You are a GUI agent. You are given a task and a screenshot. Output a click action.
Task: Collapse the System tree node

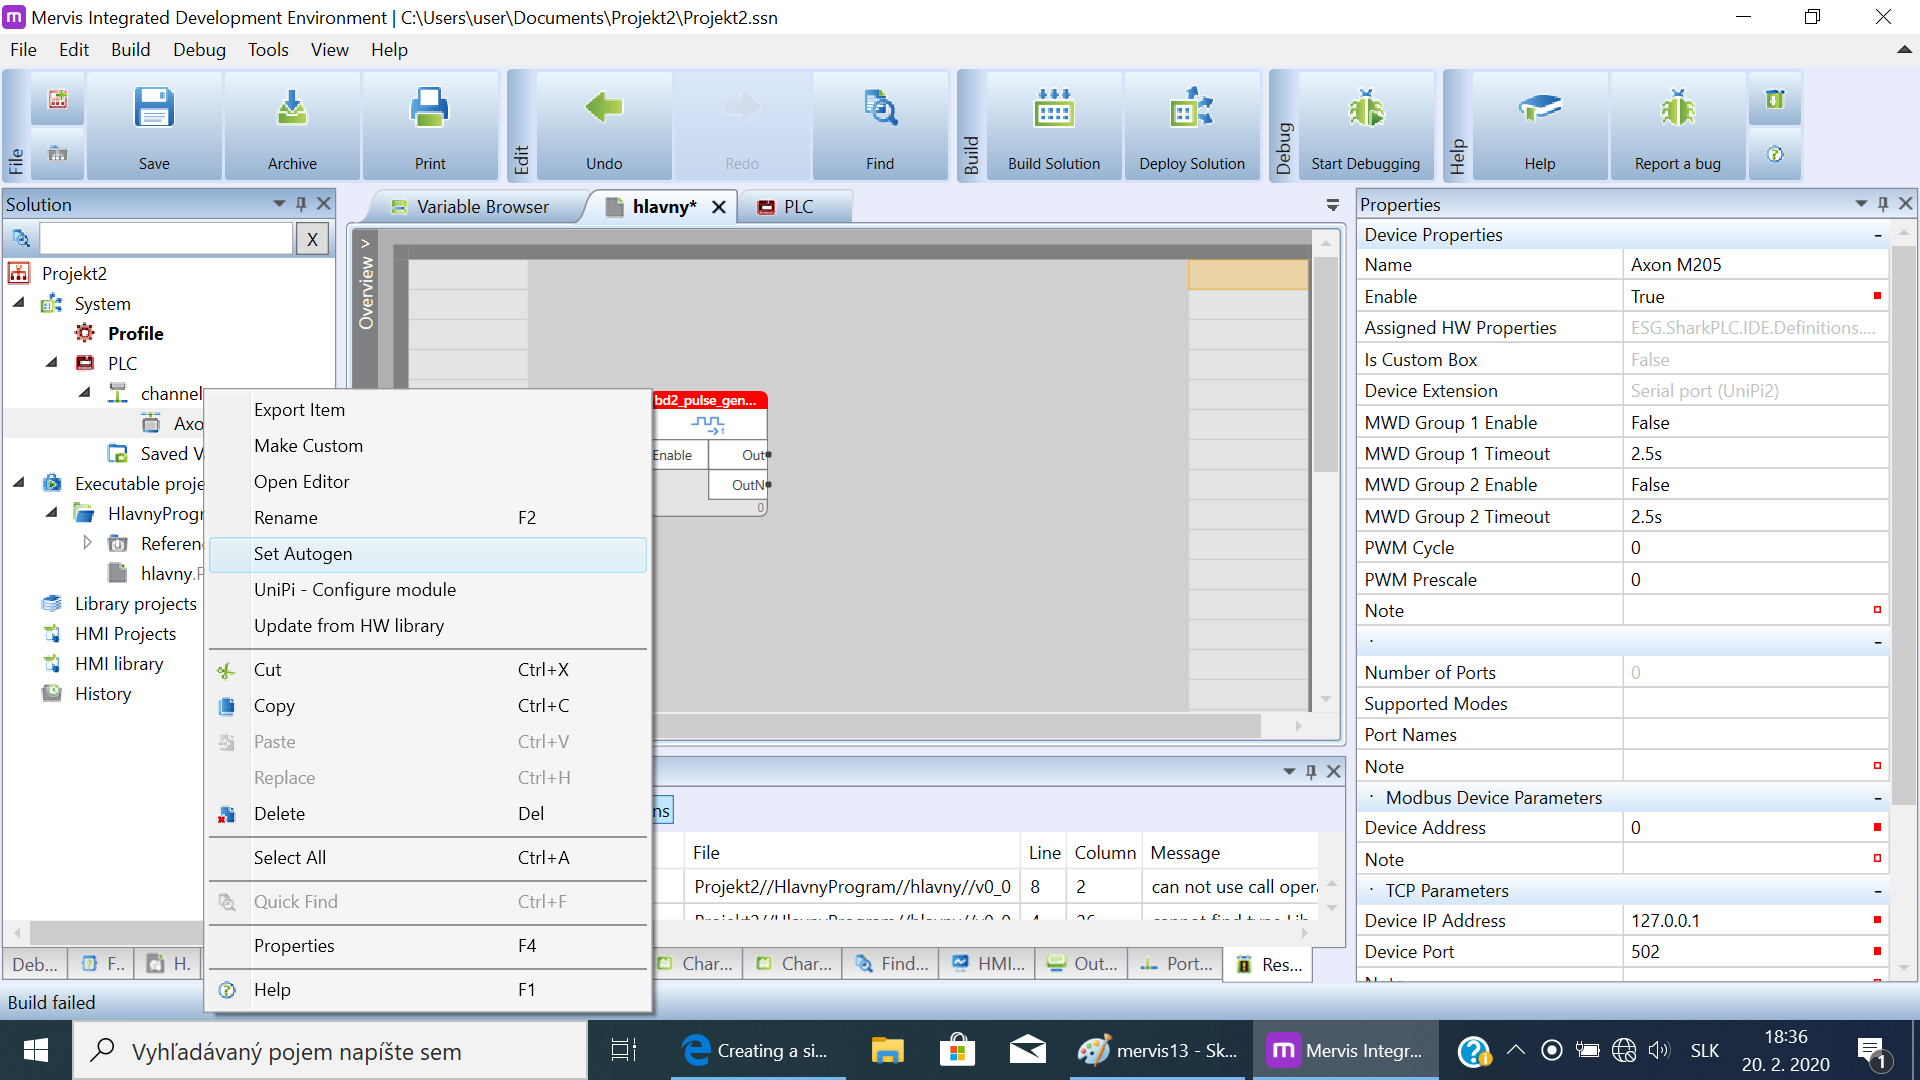19,303
